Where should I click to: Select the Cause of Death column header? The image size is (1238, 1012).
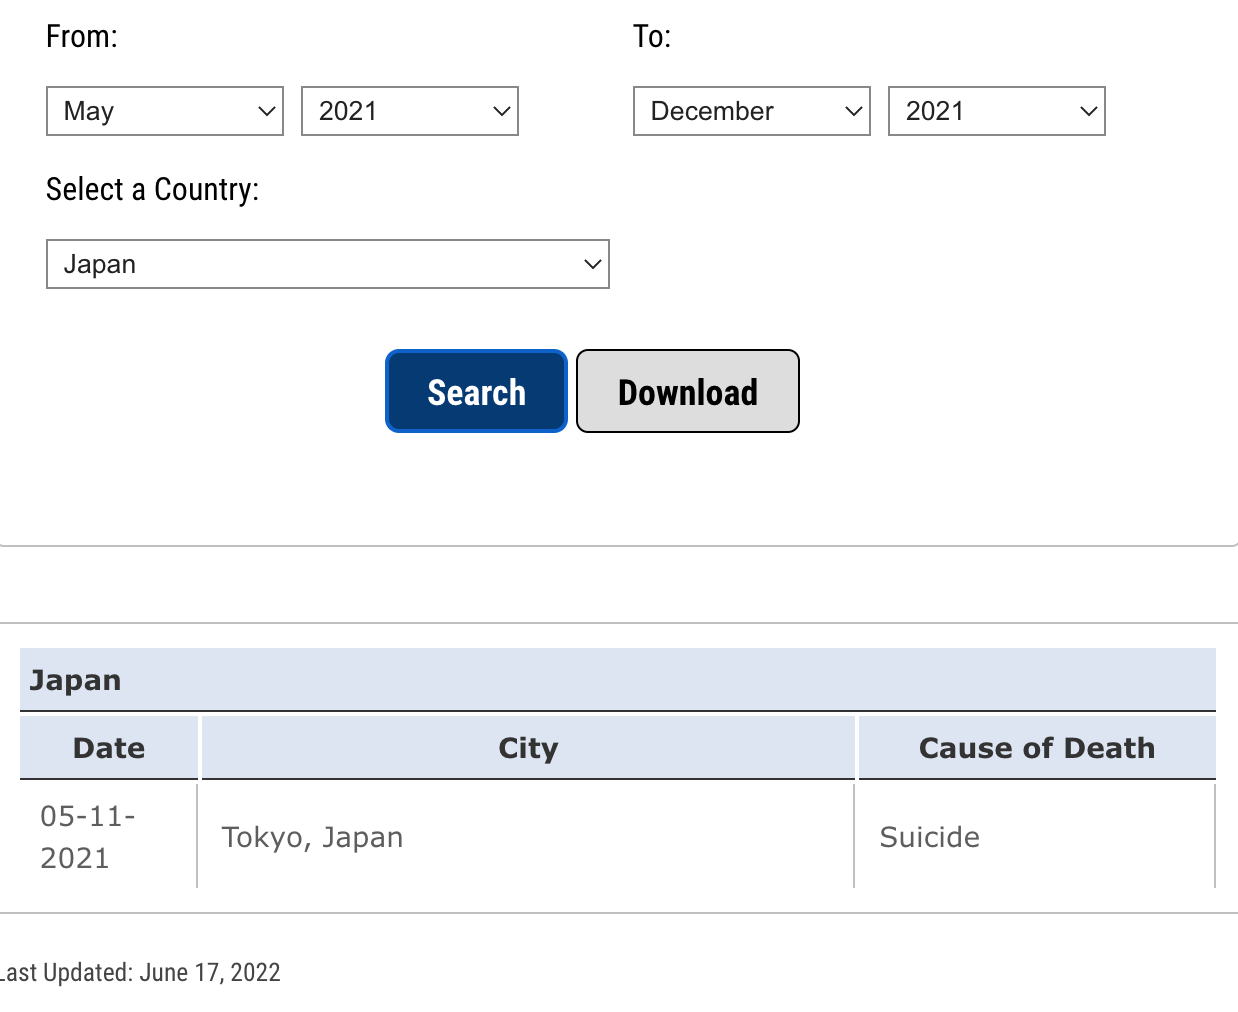click(1037, 747)
